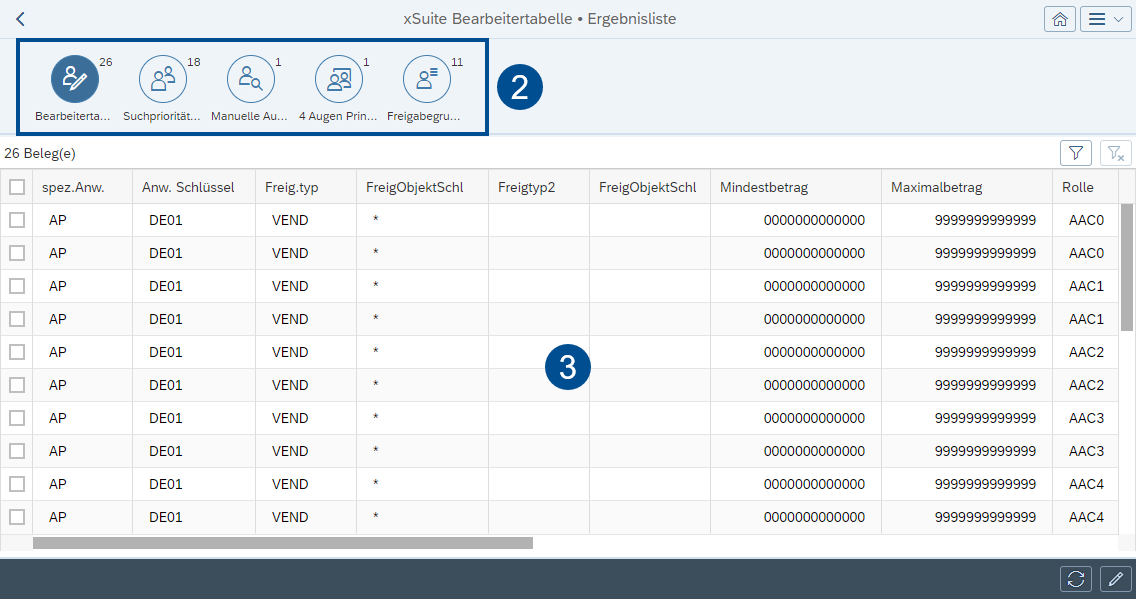Open the 4 Augen Prinzip icon
Screen dimensions: 1136x599
coord(339,79)
